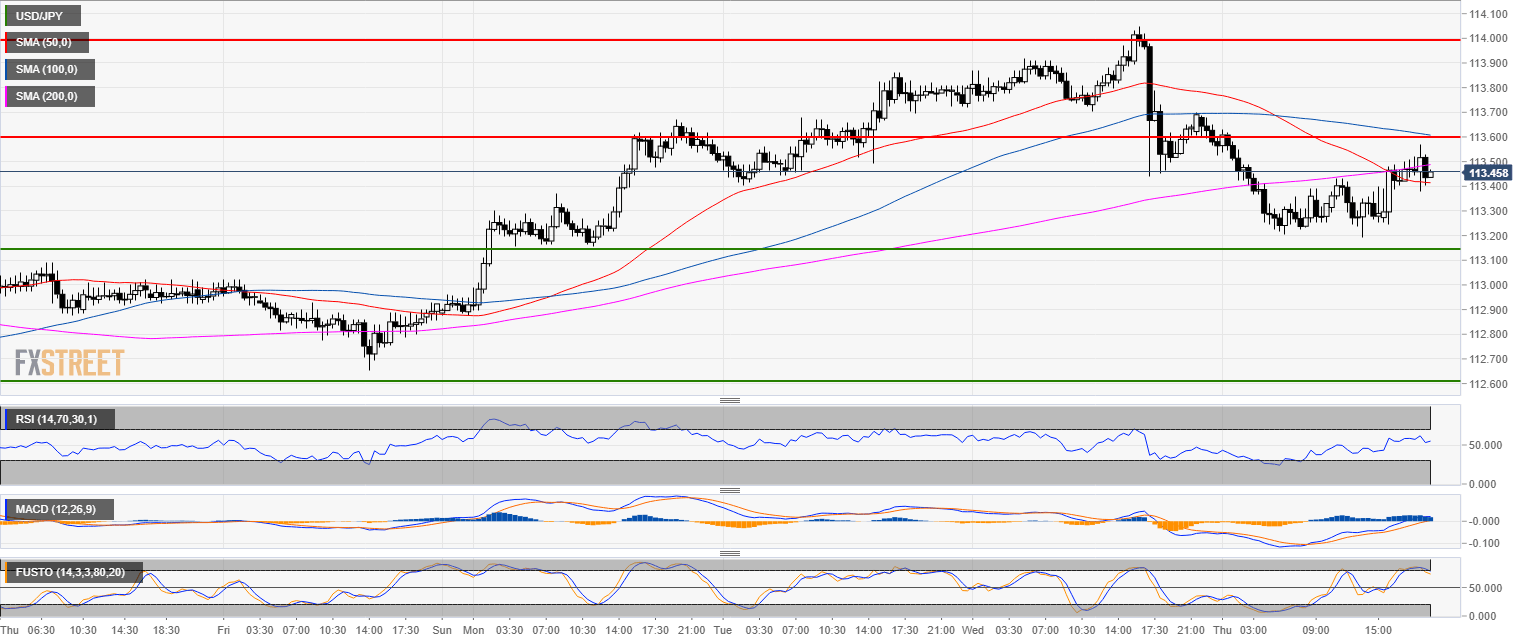Click the resize grip above FUSTO panel
The height and width of the screenshot is (643, 1531).
click(x=729, y=553)
